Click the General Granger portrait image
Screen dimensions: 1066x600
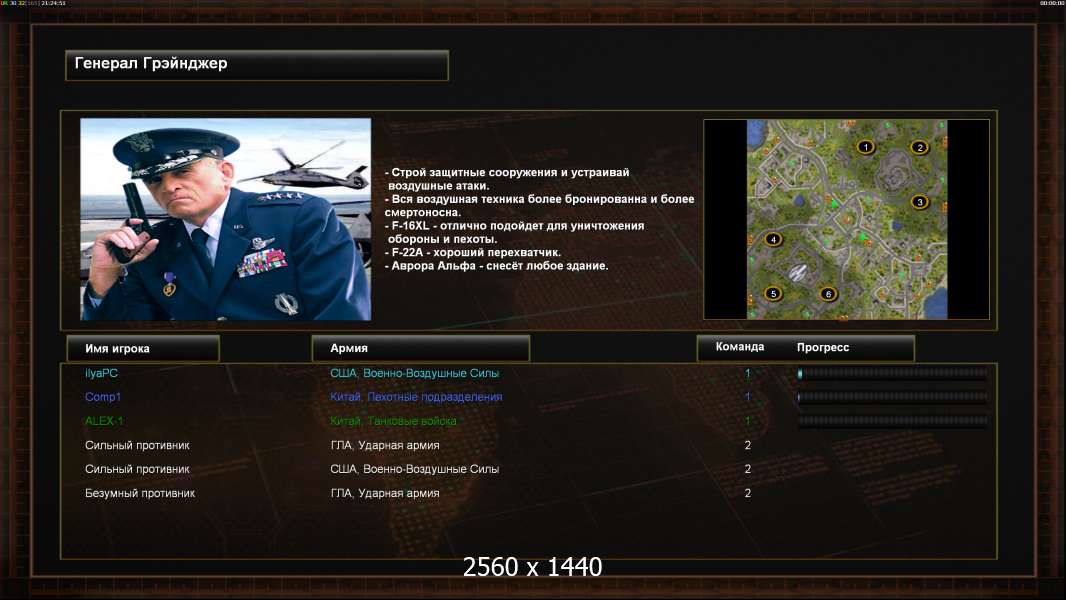coord(226,219)
